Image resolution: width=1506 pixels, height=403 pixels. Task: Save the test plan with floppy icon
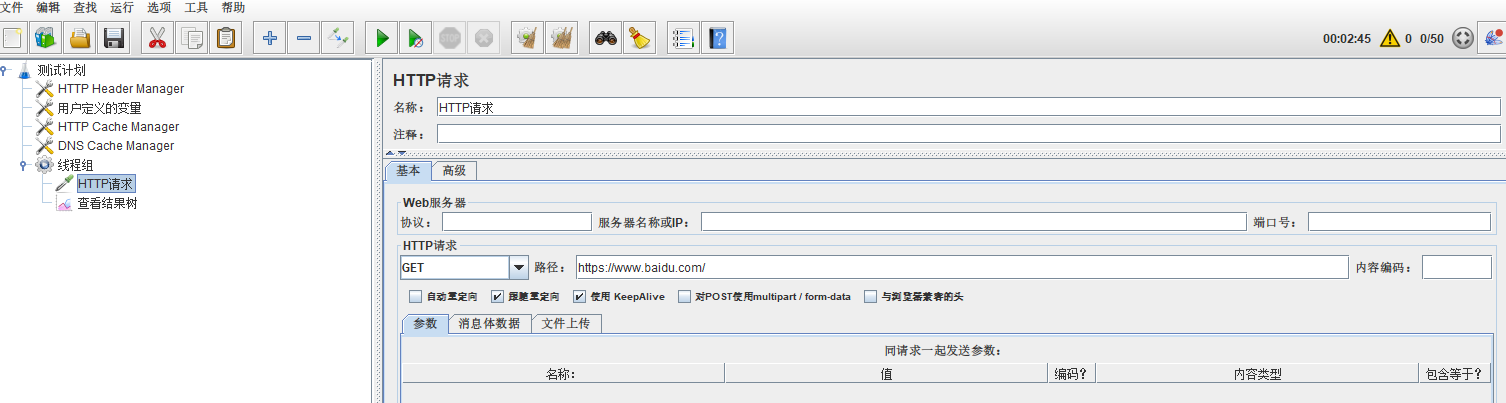(114, 39)
